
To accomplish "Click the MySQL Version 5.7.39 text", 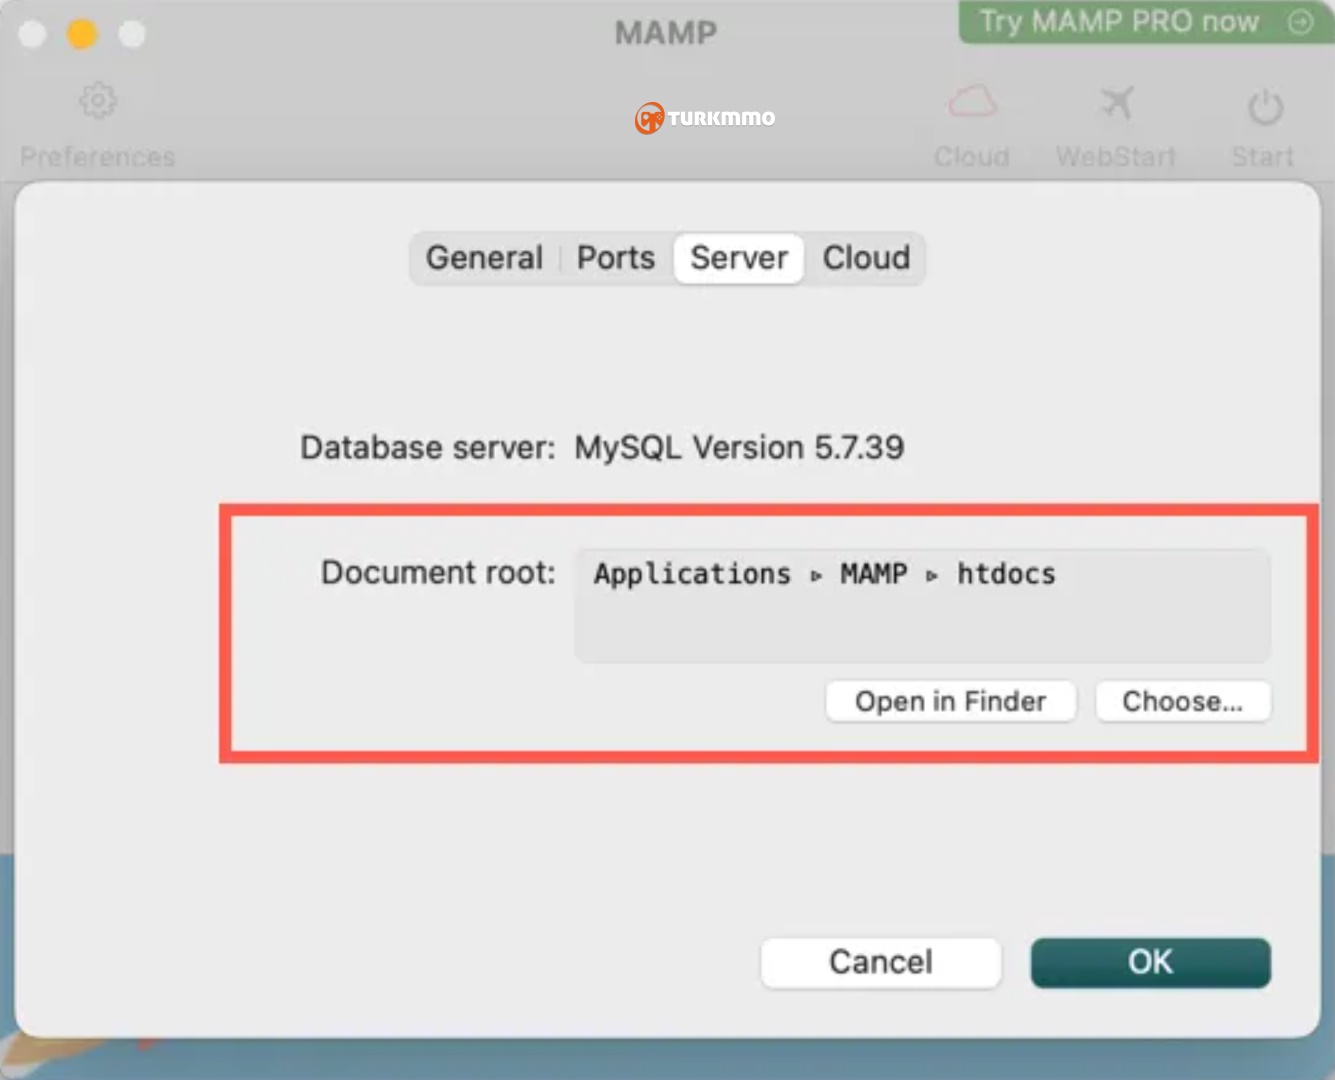I will click(739, 447).
